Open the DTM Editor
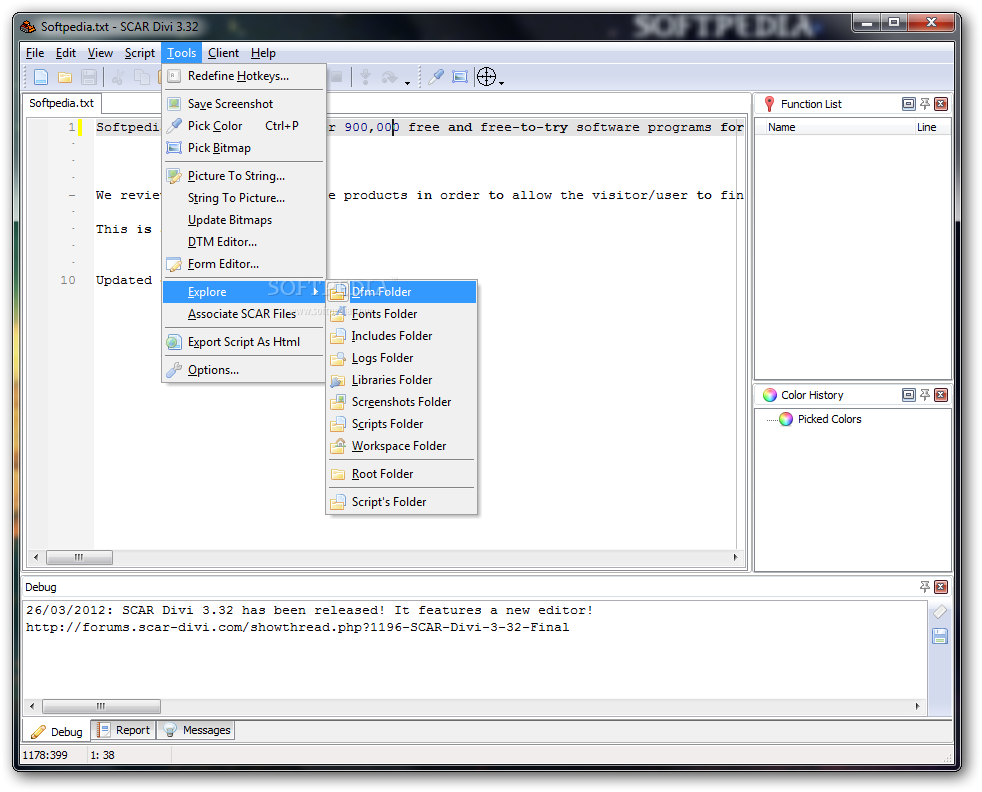 point(244,242)
